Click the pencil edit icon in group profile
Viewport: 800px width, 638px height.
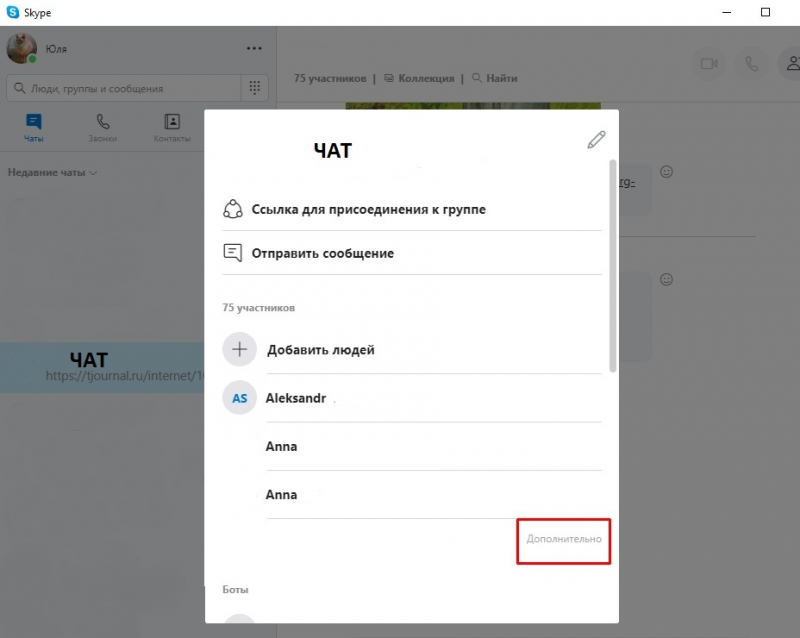[596, 139]
